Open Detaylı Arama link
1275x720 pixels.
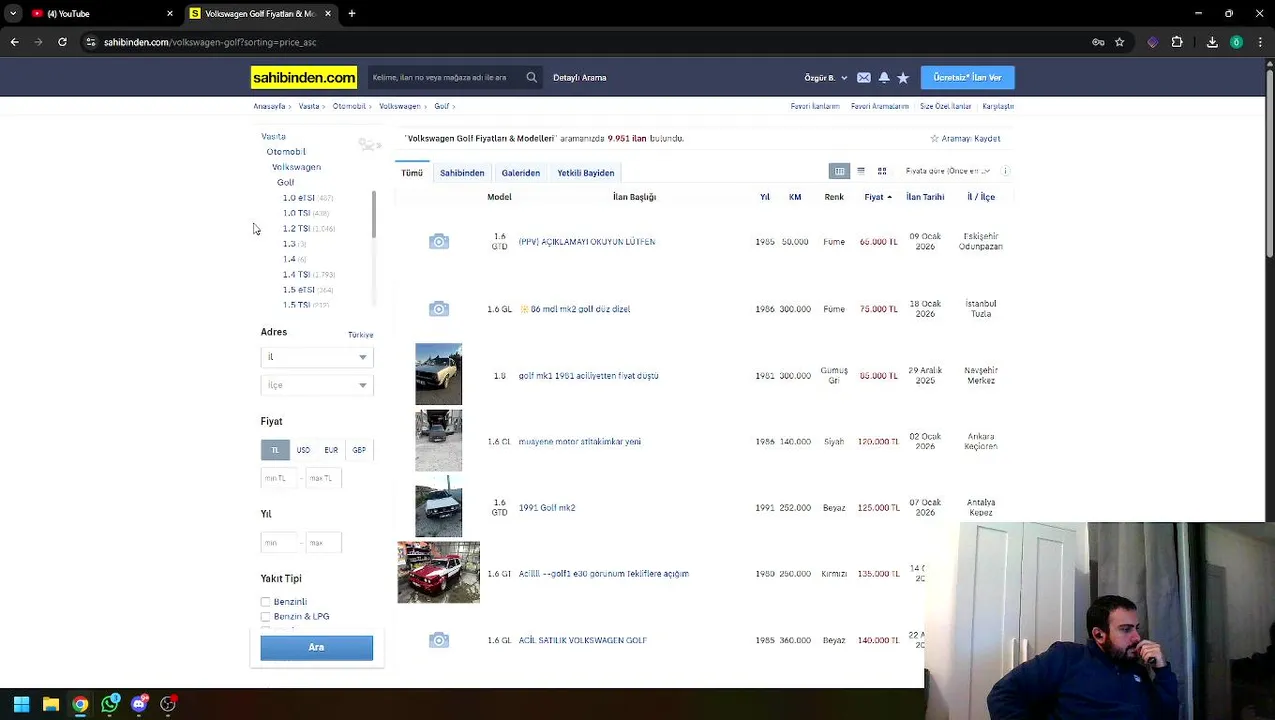tap(580, 77)
